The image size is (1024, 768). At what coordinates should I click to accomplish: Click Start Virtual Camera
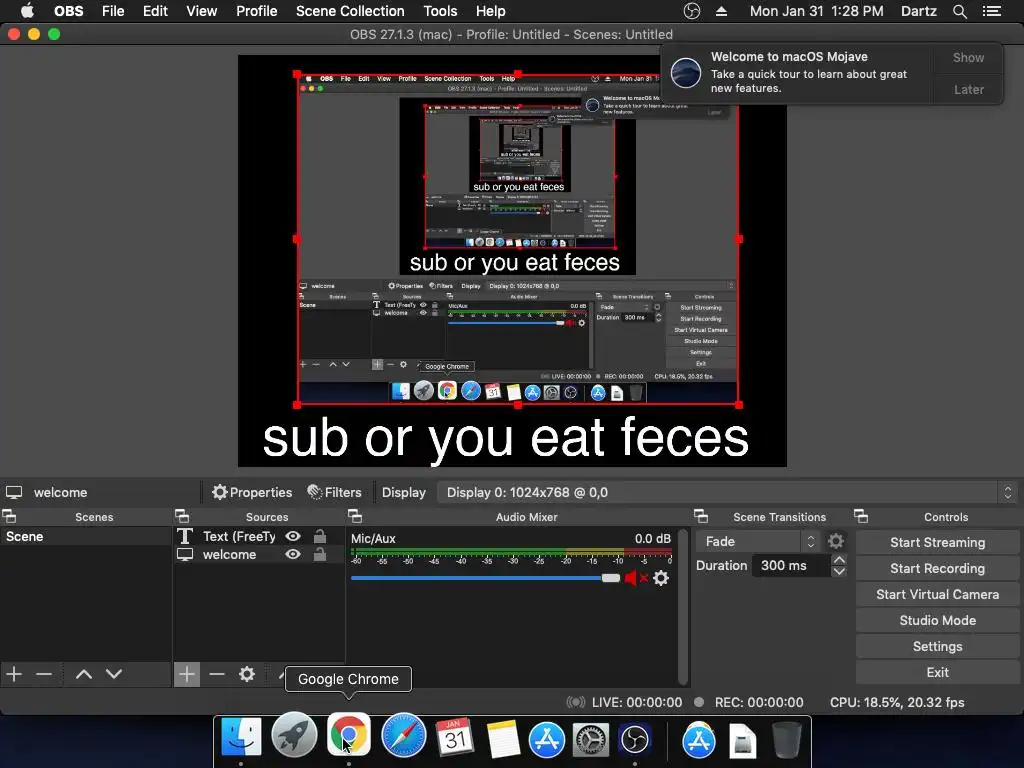coord(937,594)
